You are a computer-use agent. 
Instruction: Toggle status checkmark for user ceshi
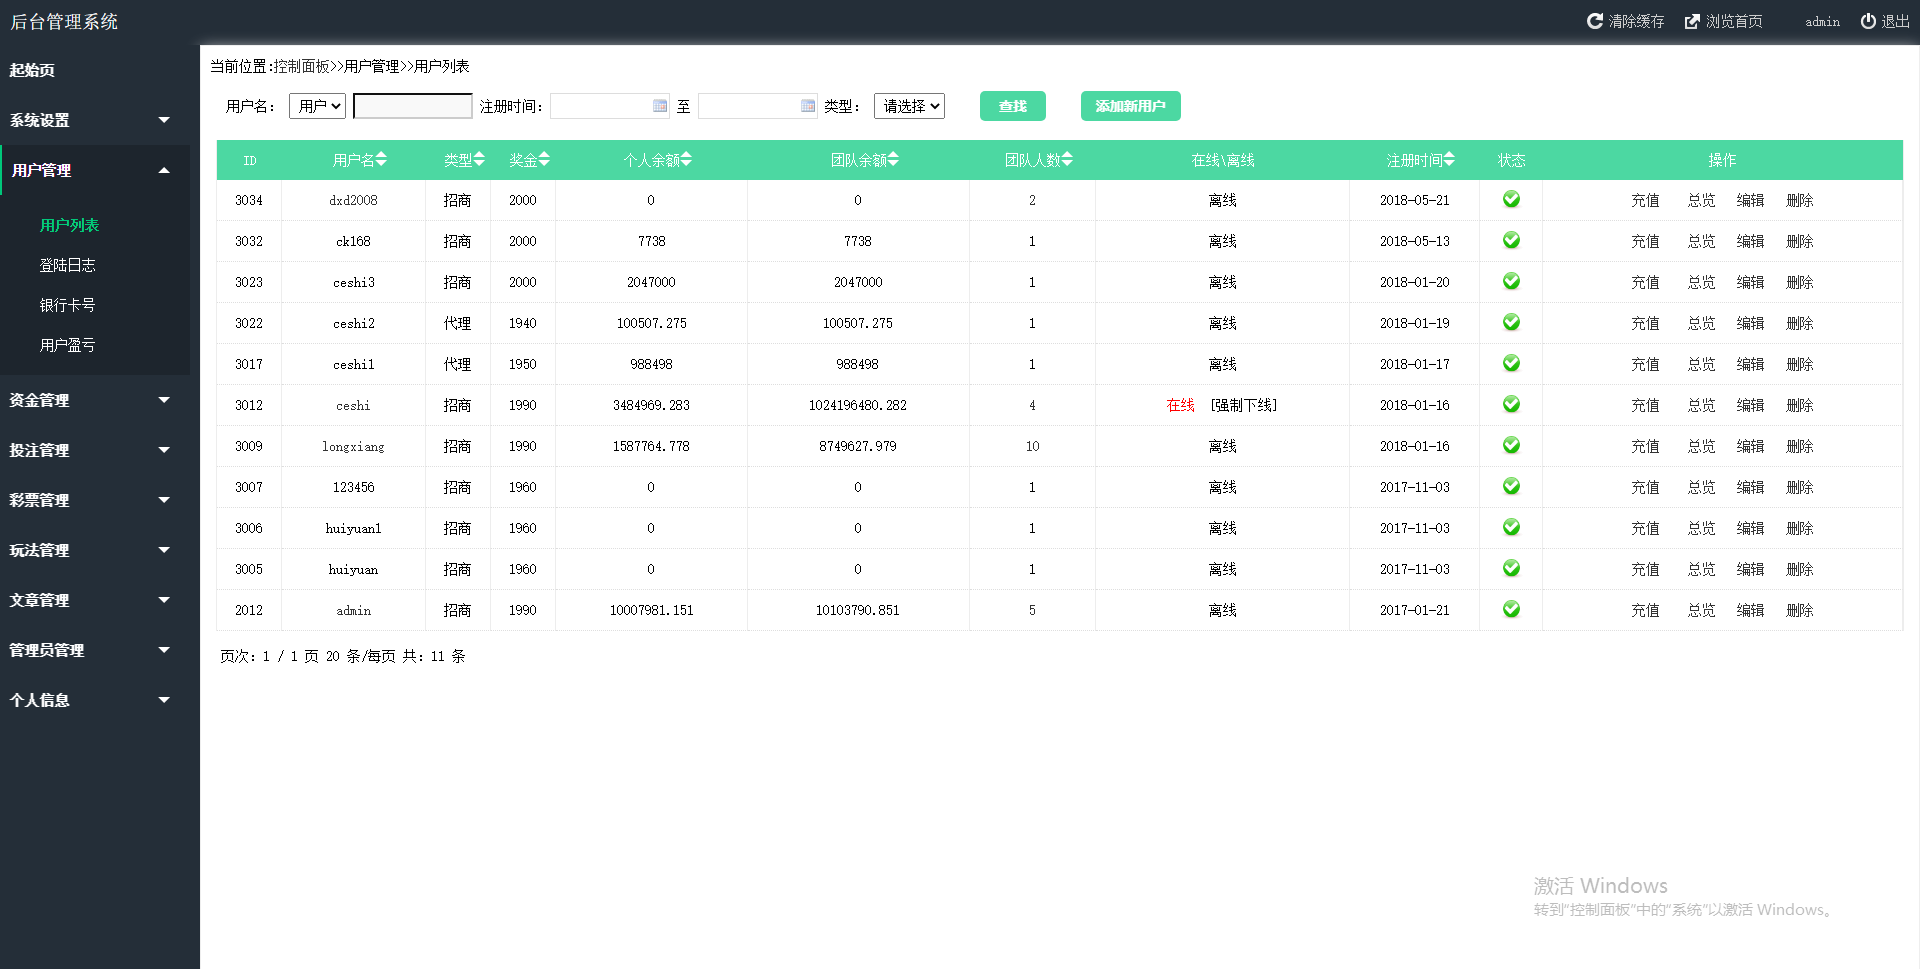point(1511,405)
